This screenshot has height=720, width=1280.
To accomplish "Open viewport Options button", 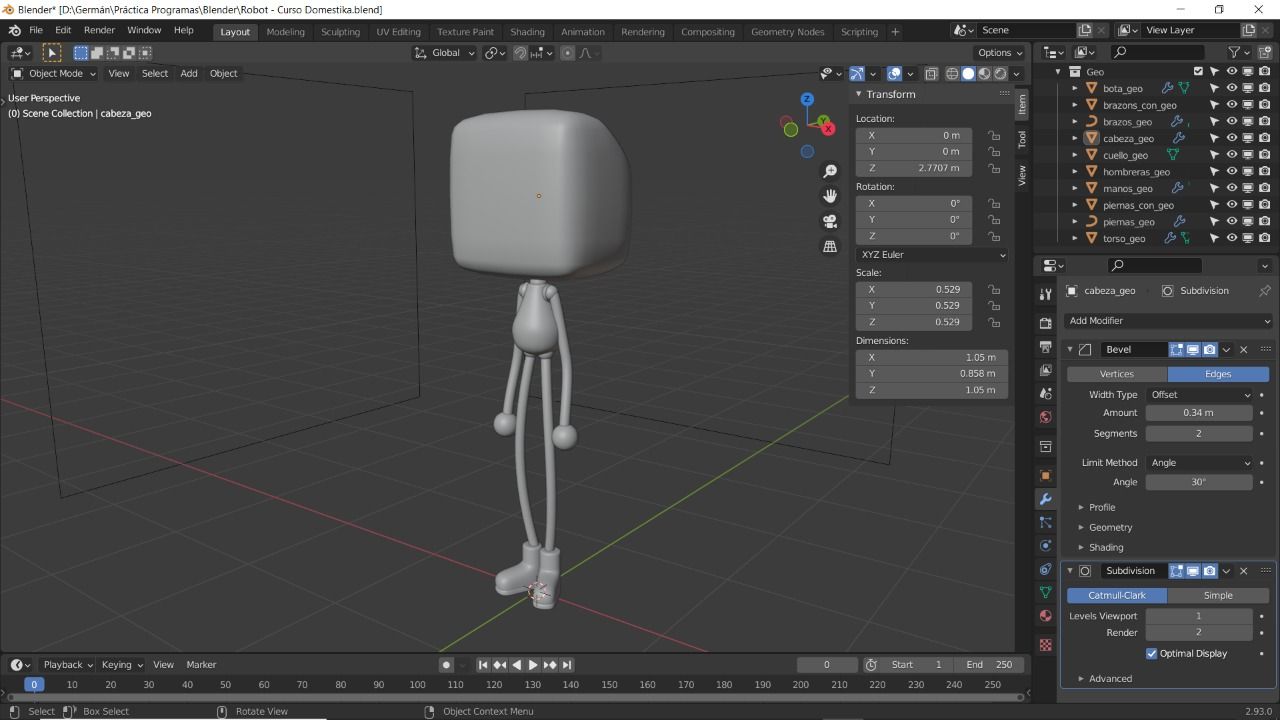I will tap(1000, 53).
